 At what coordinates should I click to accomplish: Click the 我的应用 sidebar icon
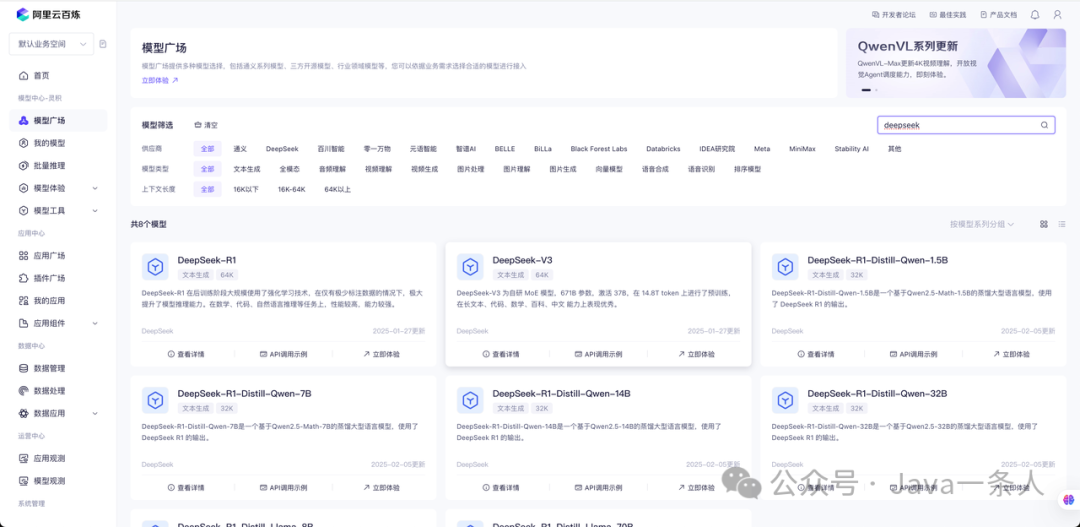point(23,301)
